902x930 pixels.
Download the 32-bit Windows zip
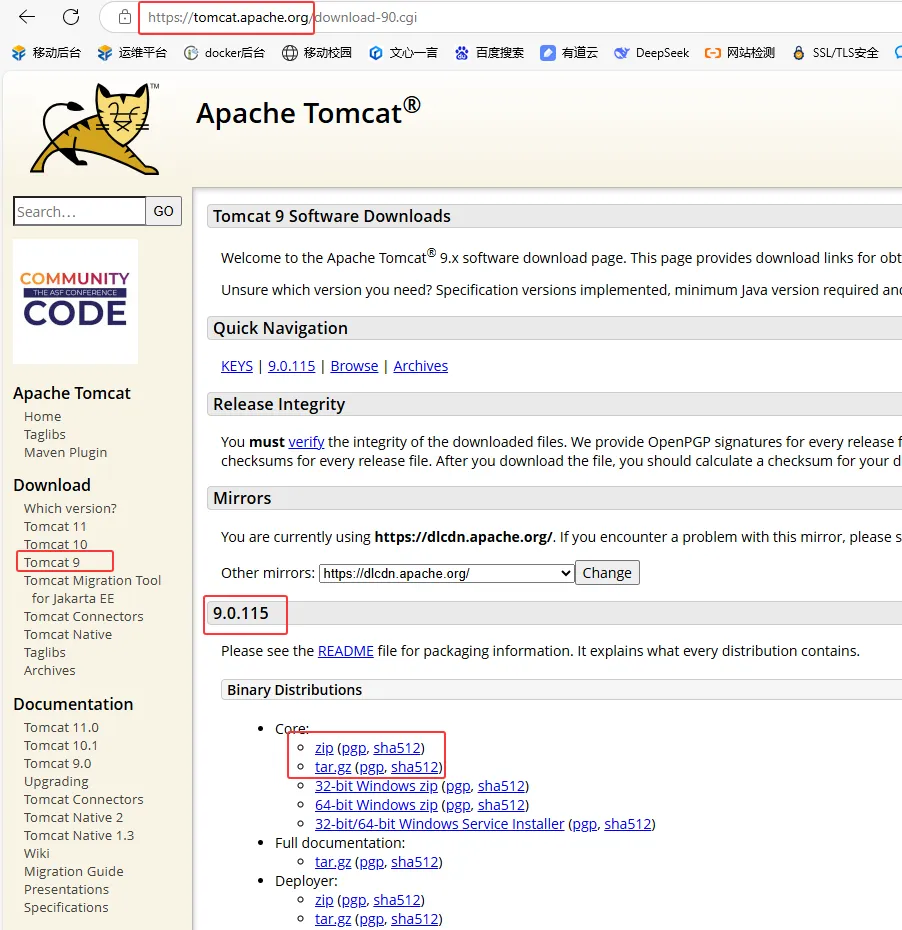(x=376, y=786)
